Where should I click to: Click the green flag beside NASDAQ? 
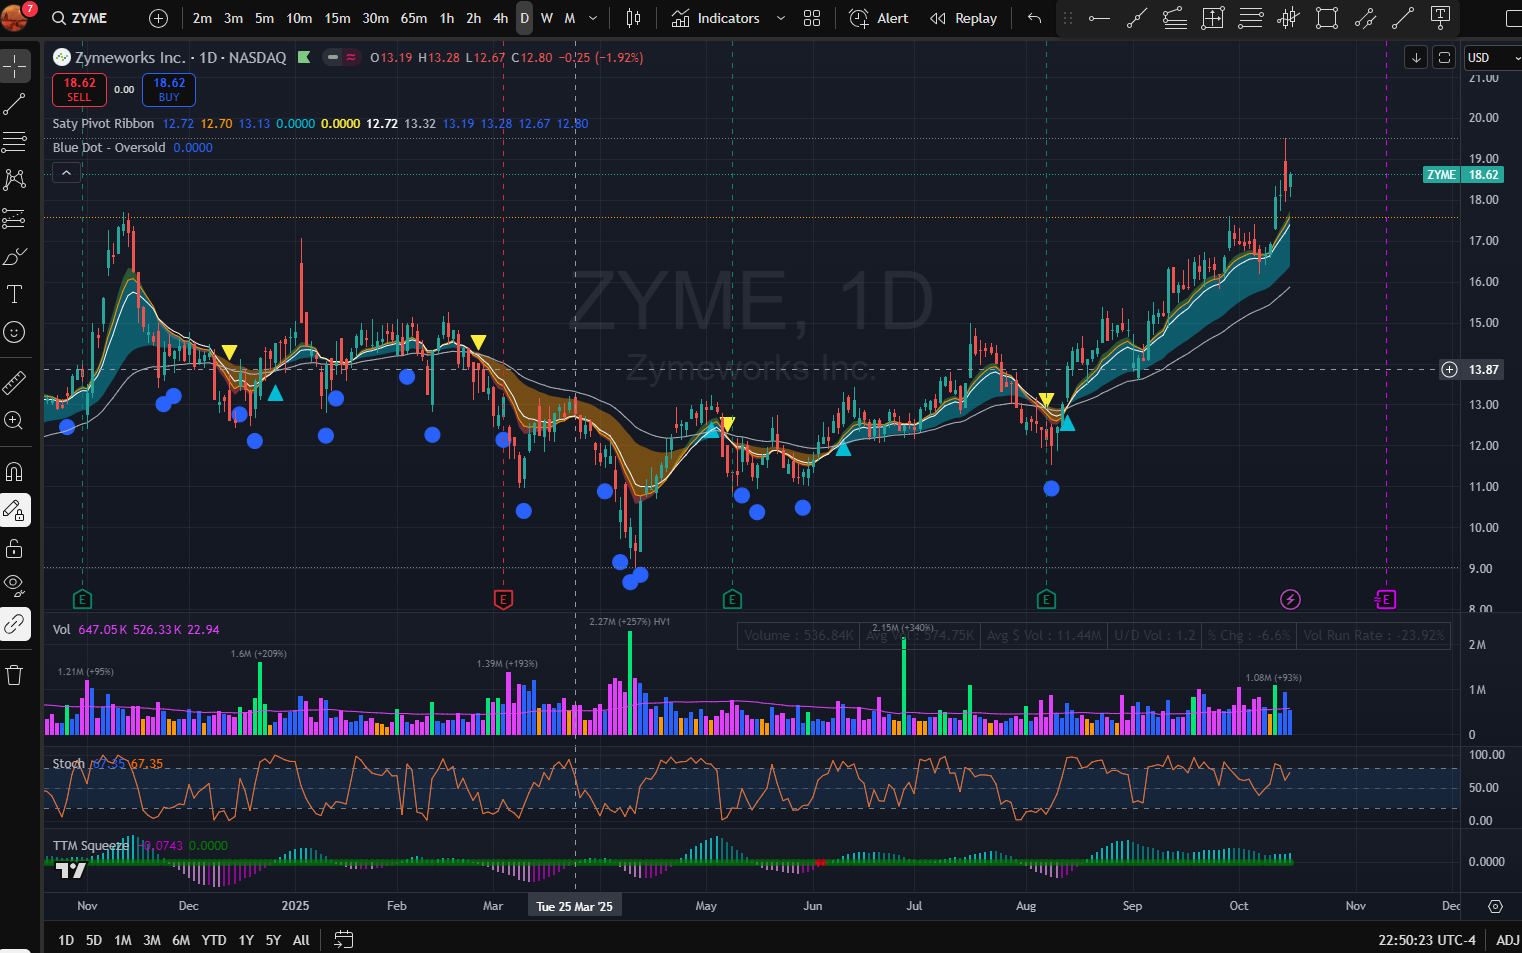tap(303, 58)
